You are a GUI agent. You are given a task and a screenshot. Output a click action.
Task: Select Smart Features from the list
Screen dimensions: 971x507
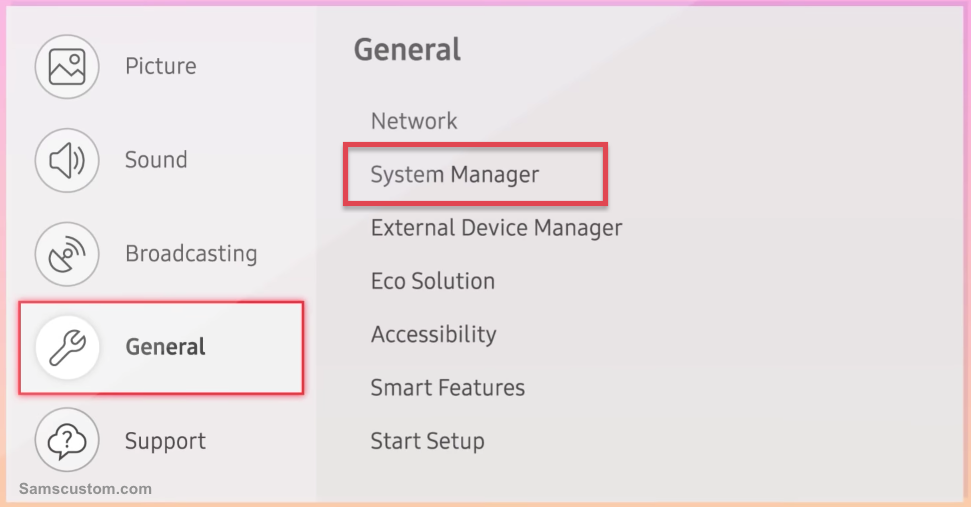(x=447, y=388)
